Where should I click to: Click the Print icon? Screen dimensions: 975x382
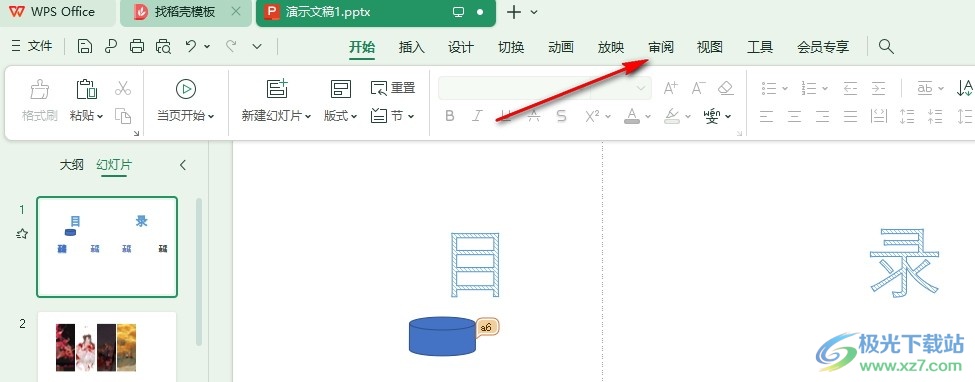coord(137,46)
